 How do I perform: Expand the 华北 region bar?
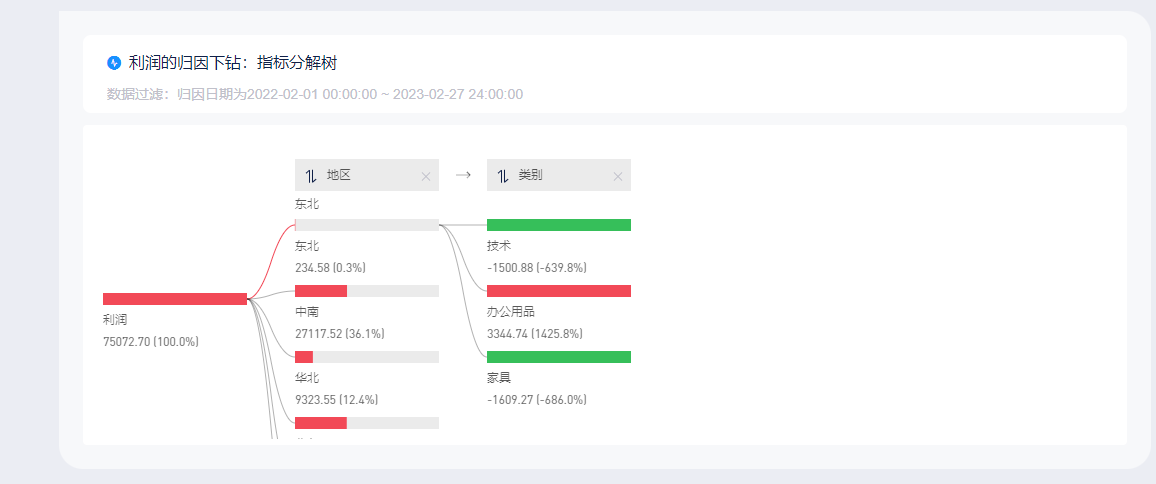click(367, 357)
